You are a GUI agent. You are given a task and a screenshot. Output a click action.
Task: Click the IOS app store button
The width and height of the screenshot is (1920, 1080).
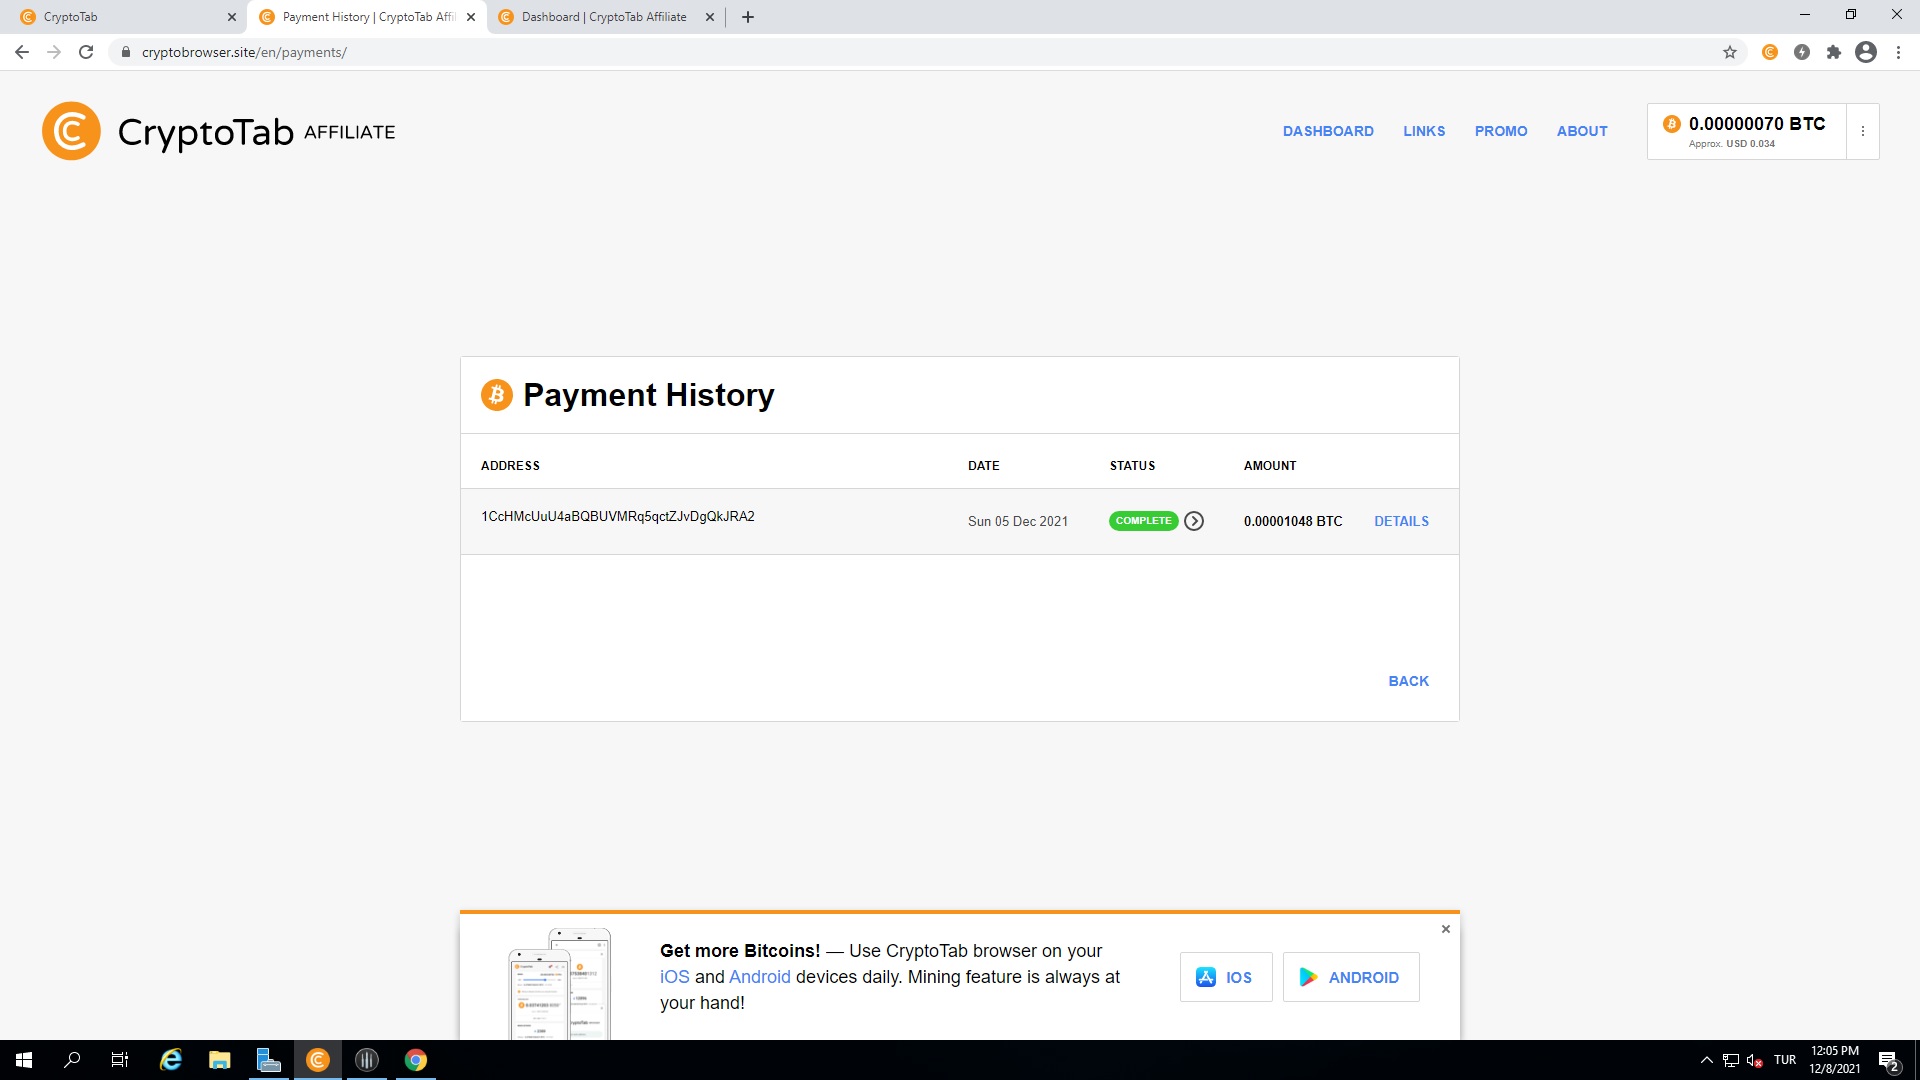coord(1226,977)
